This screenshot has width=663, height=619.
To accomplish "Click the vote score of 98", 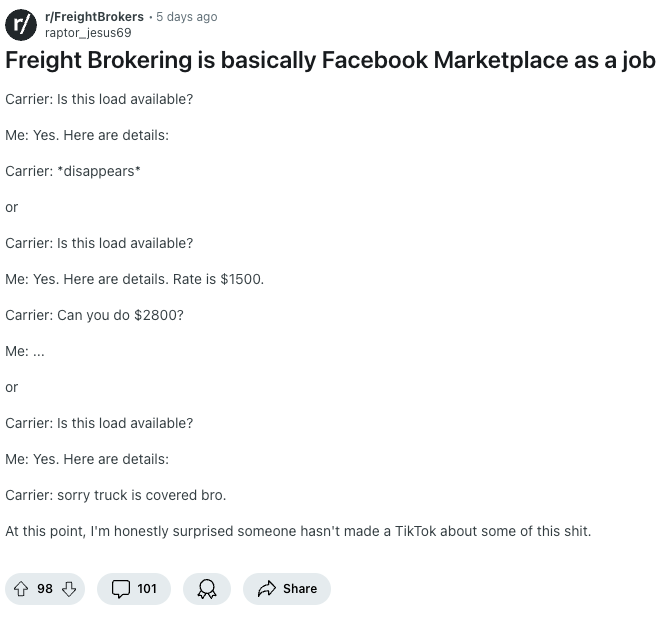I will pyautogui.click(x=45, y=589).
